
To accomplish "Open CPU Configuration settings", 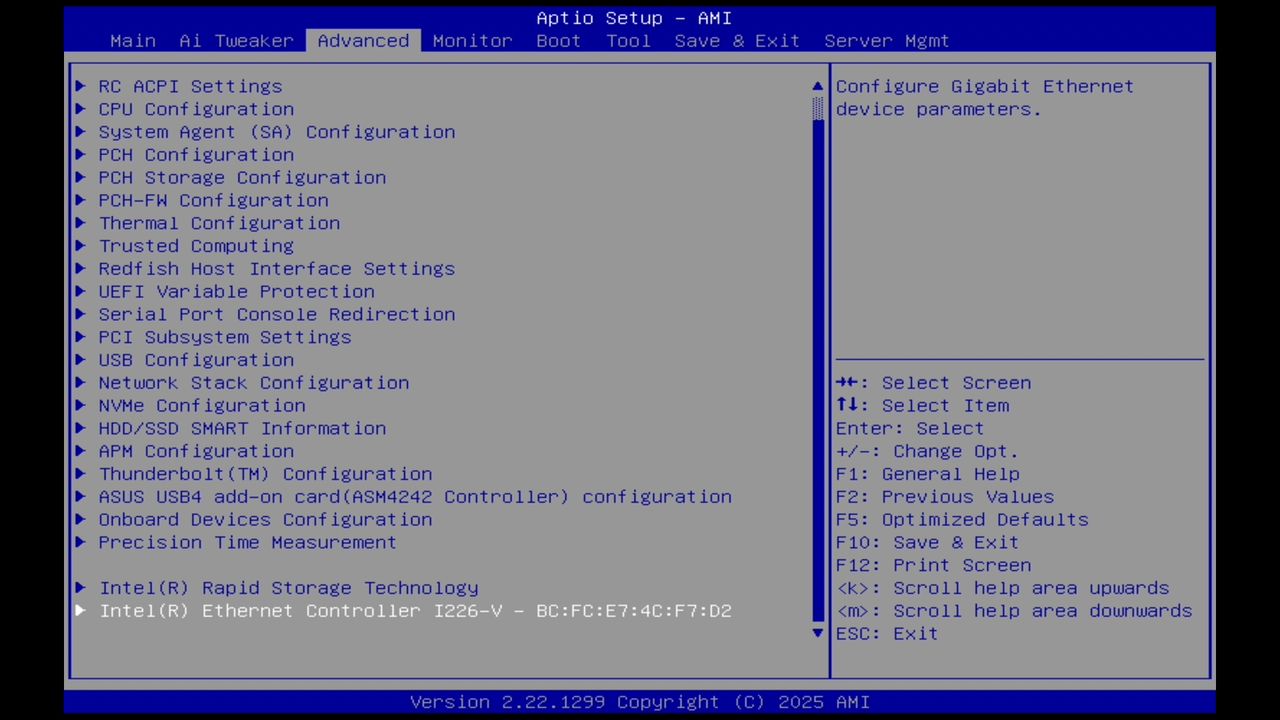I will tap(196, 109).
